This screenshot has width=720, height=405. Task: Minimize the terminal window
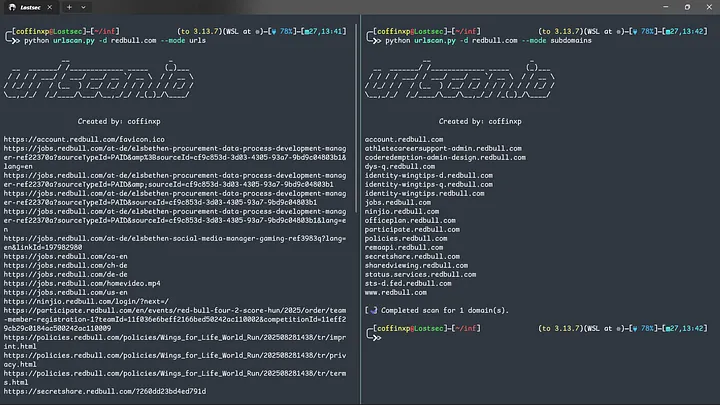click(x=665, y=7)
